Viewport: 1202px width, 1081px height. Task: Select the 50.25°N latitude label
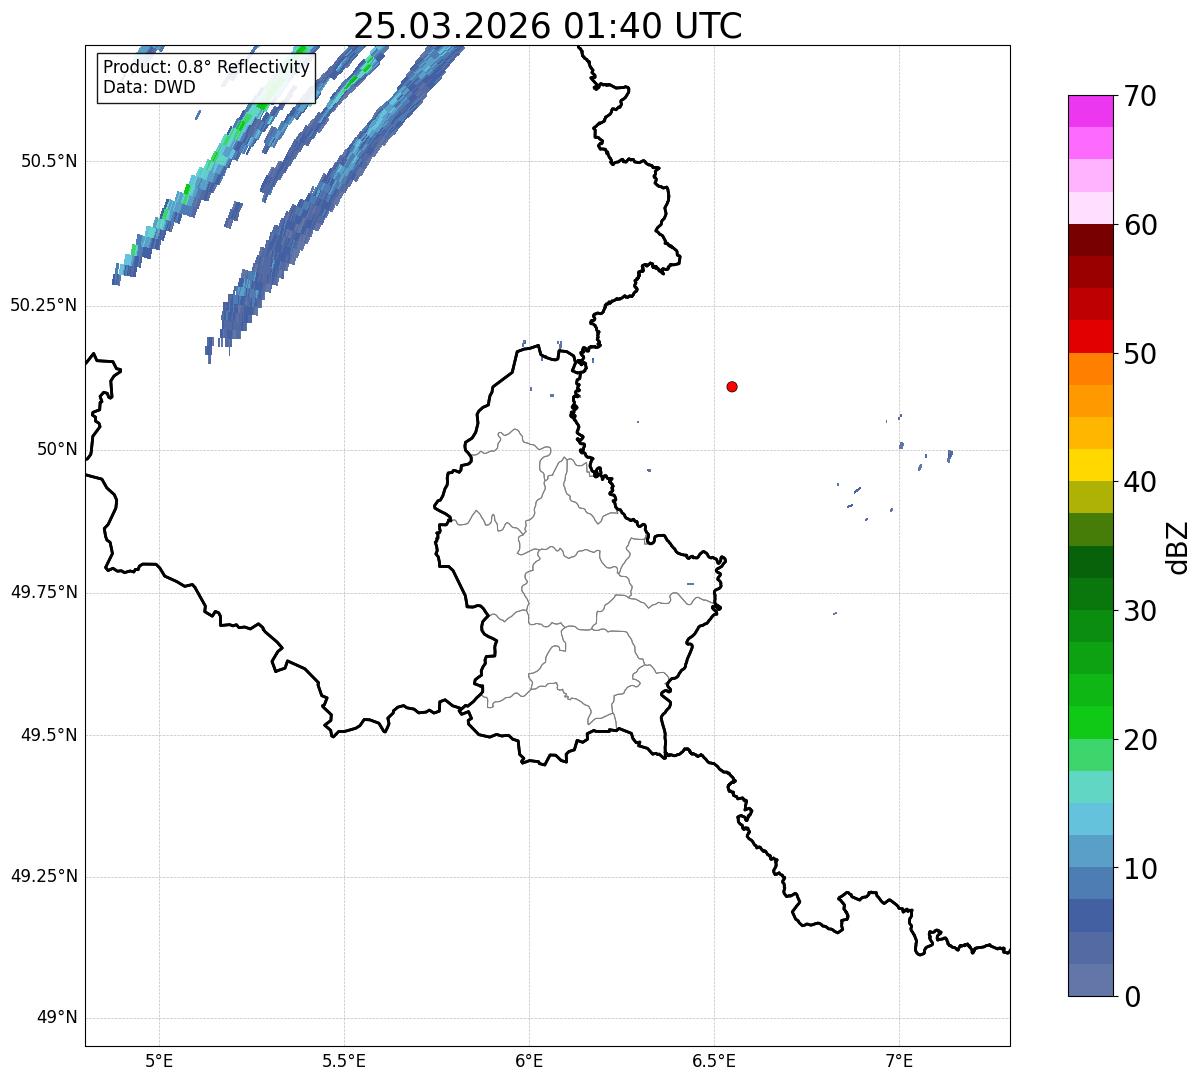click(44, 305)
